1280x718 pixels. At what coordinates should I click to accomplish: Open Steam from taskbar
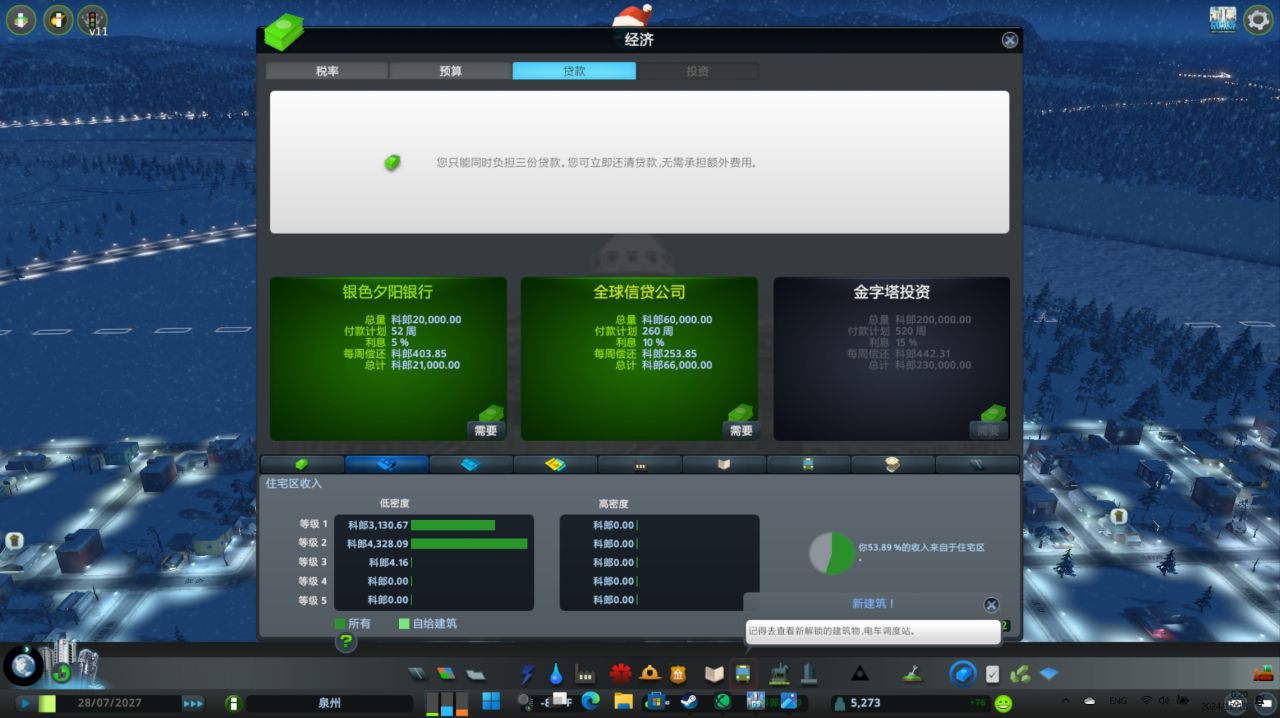689,702
